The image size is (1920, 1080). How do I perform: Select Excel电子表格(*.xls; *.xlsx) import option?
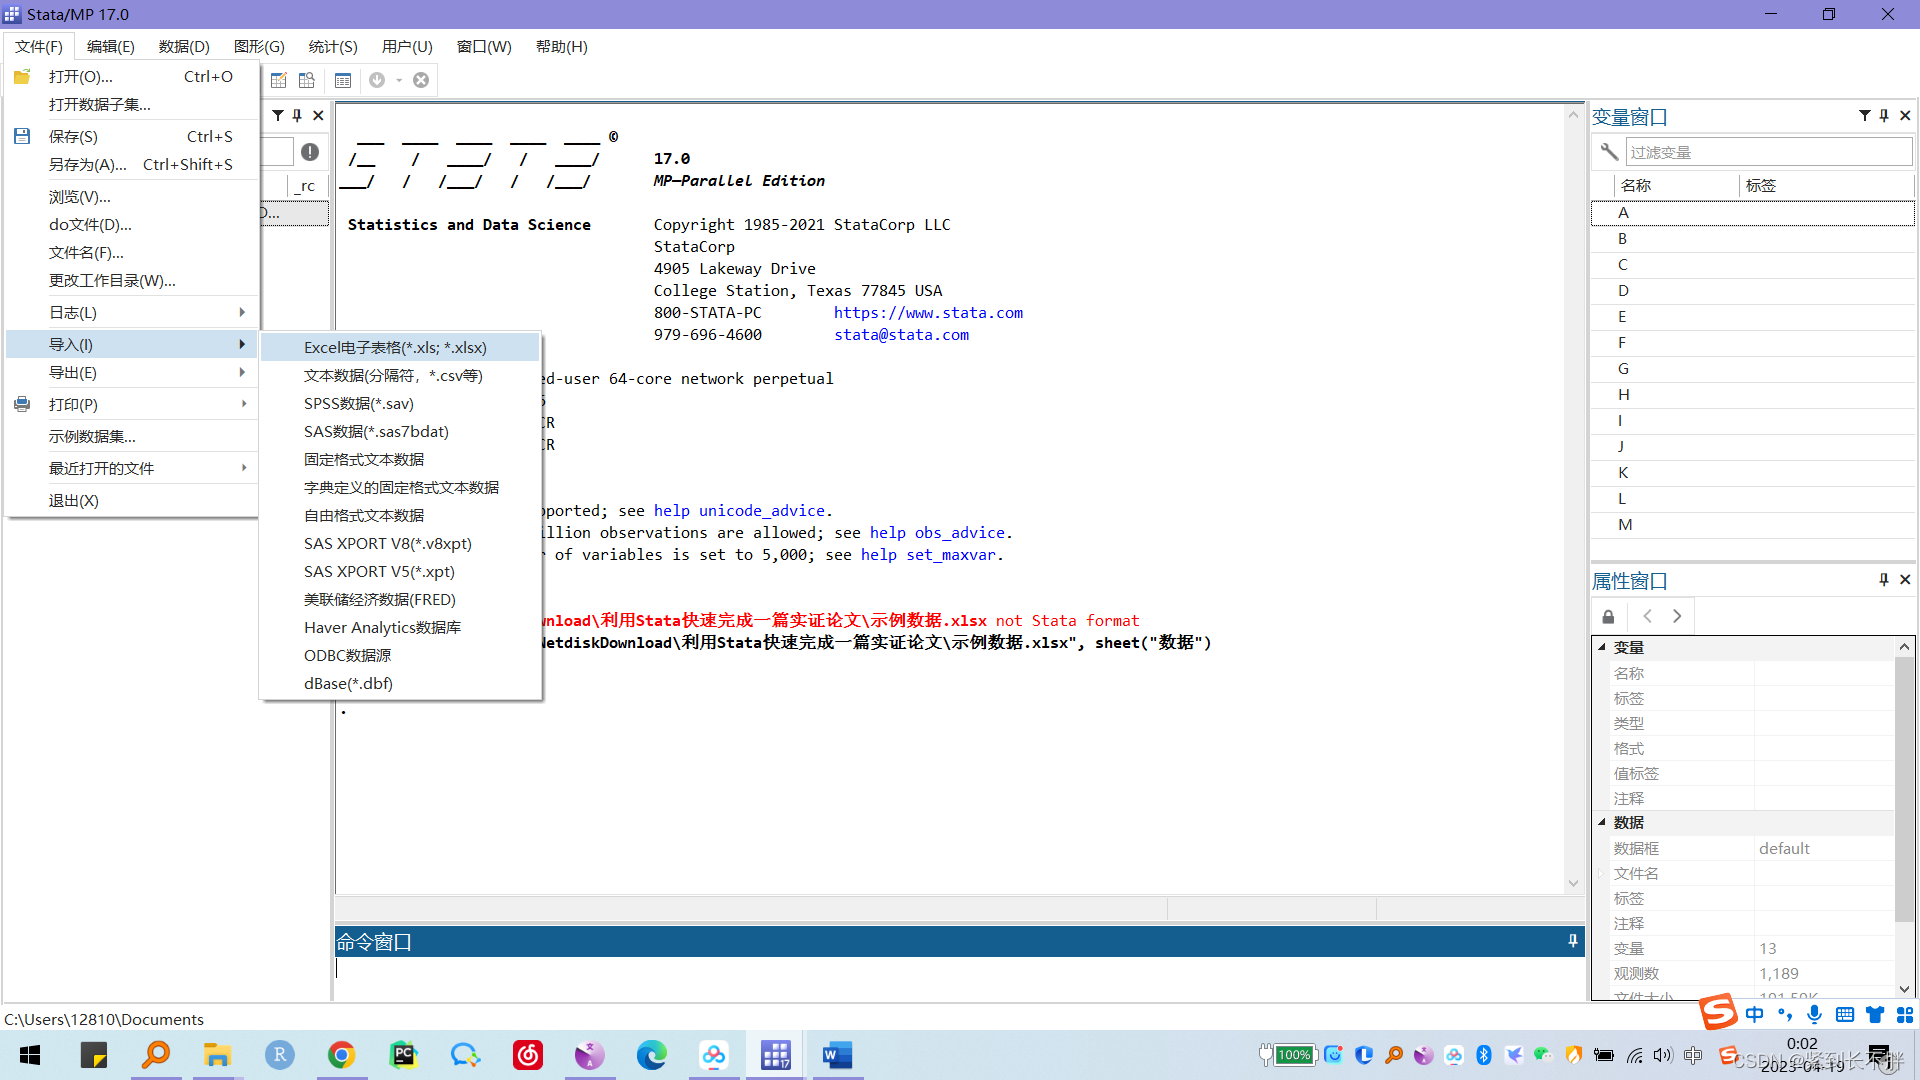coord(400,347)
